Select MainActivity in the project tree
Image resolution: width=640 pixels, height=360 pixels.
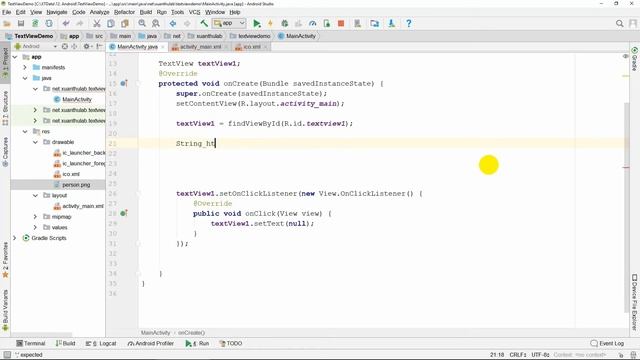[x=77, y=99]
